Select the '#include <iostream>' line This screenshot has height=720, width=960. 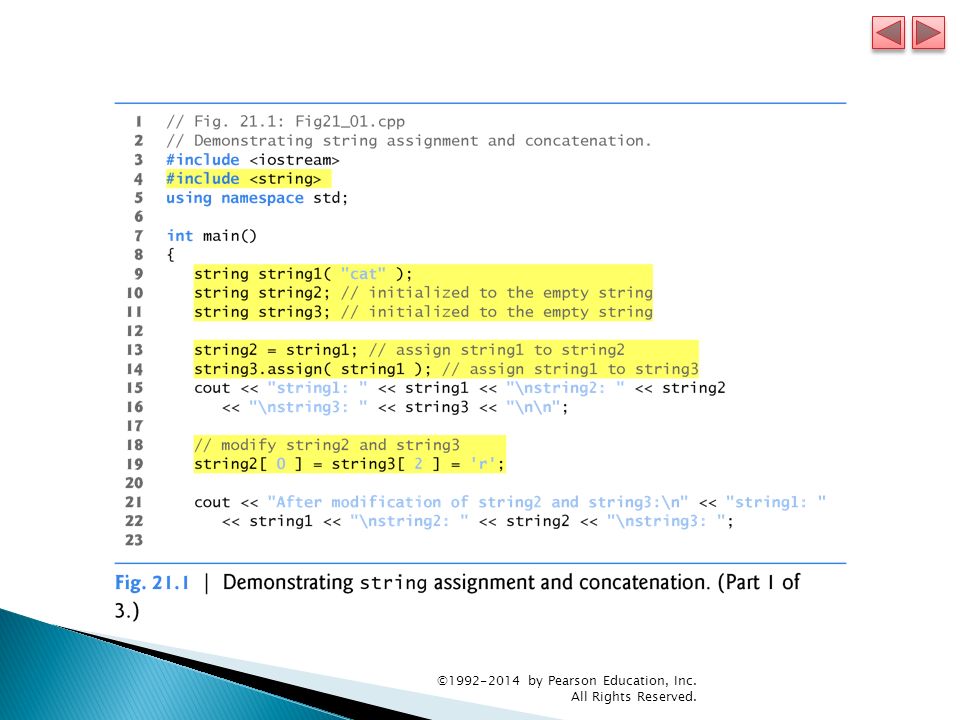(x=252, y=160)
